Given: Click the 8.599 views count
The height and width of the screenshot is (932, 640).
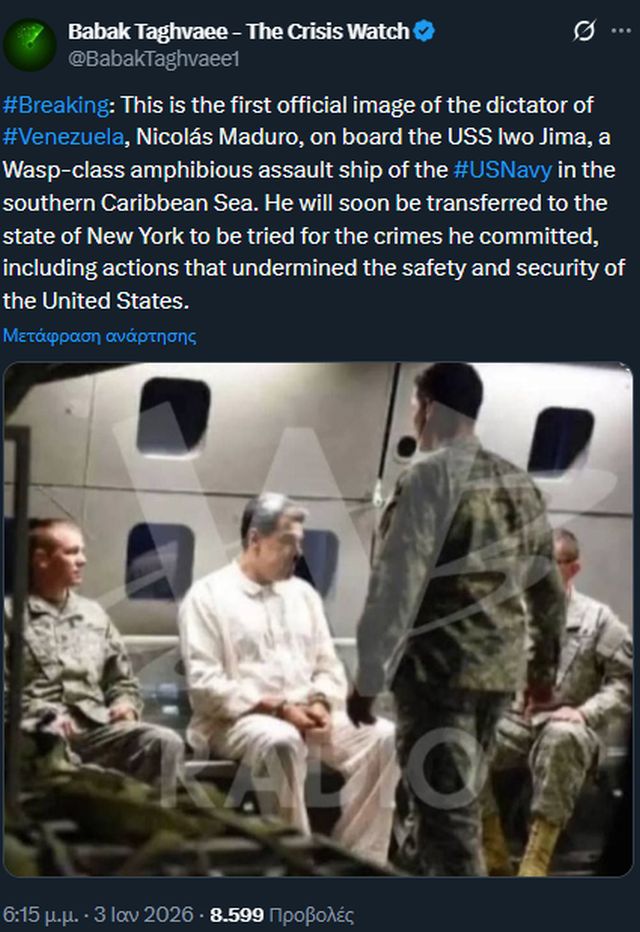Looking at the screenshot, I should point(237,914).
